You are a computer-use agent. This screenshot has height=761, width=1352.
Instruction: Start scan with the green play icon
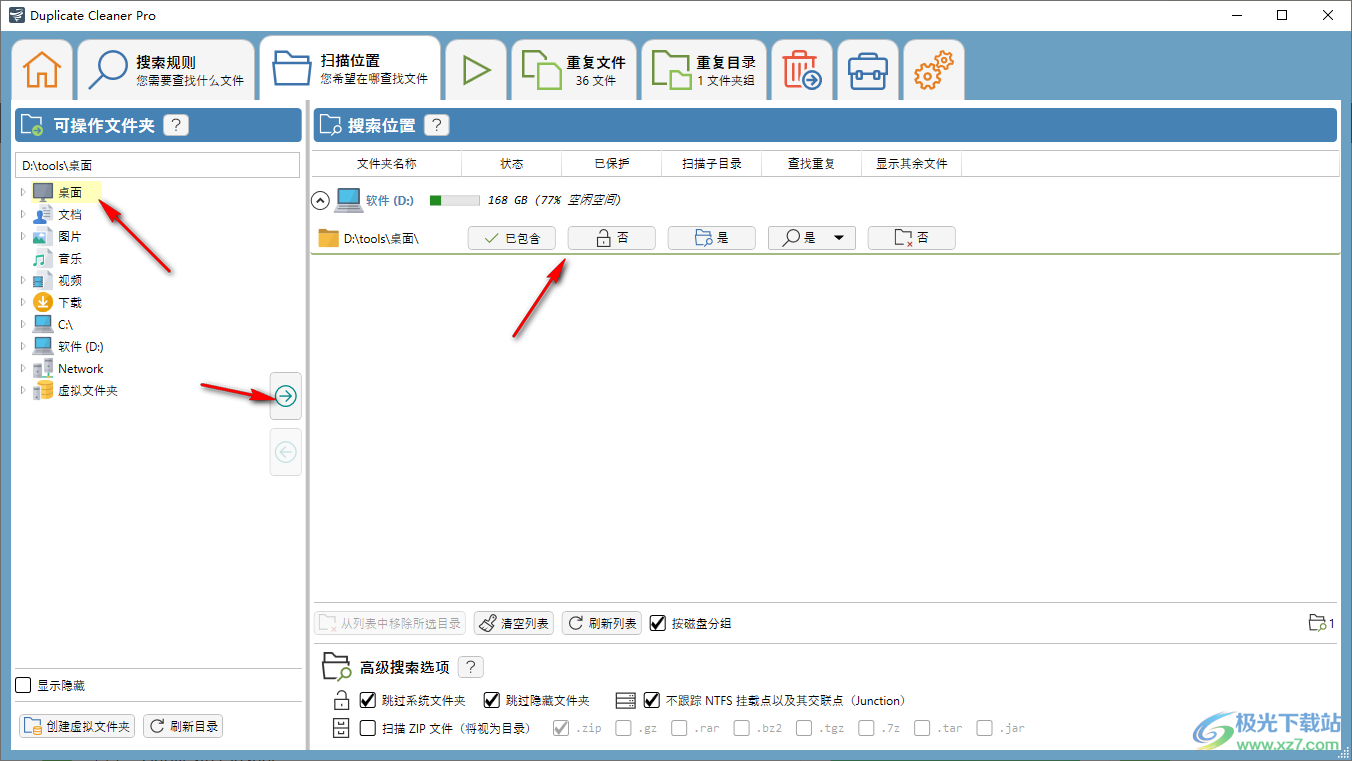point(476,70)
